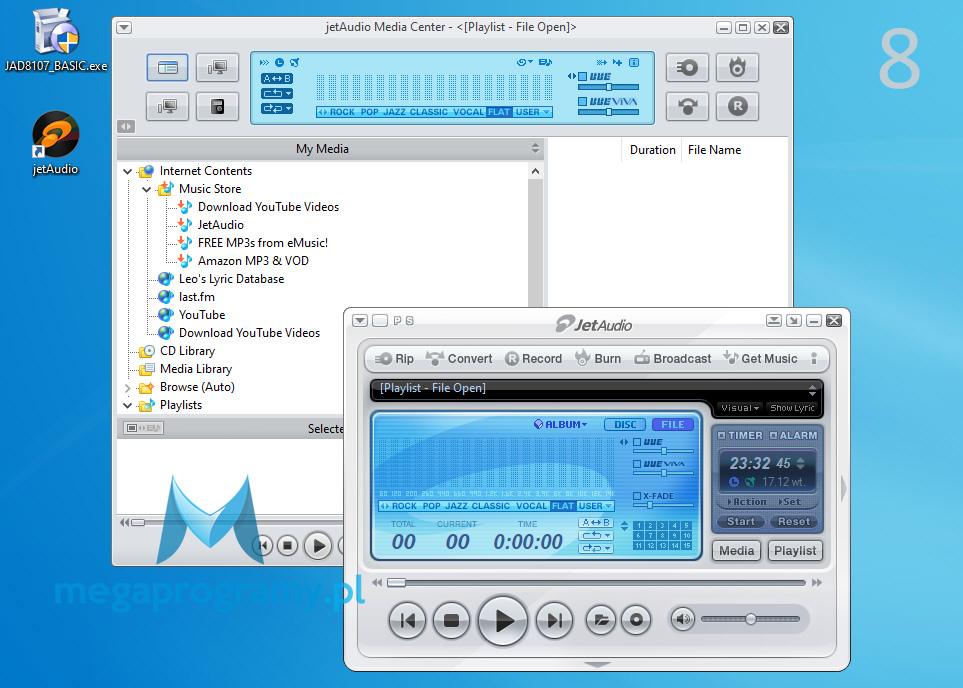Expand the Browse (Auto) tree node
Viewport: 963px width, 688px height.
click(127, 388)
